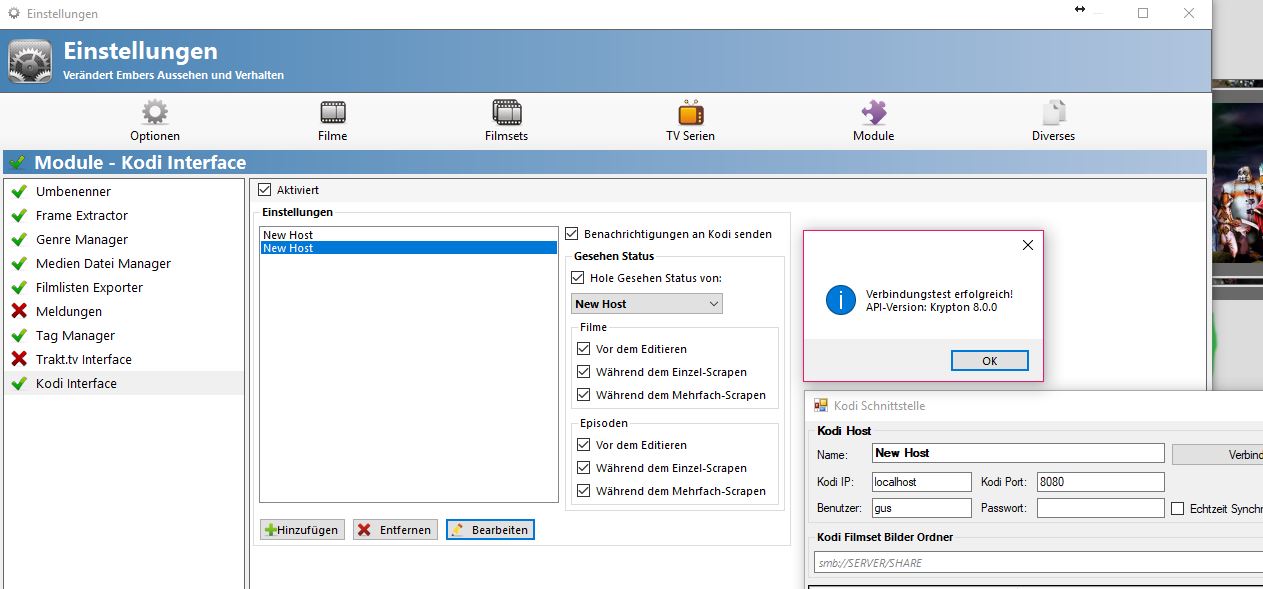Select the Trakt.tv Interface module
Screen dimensions: 1263x589
click(124, 359)
